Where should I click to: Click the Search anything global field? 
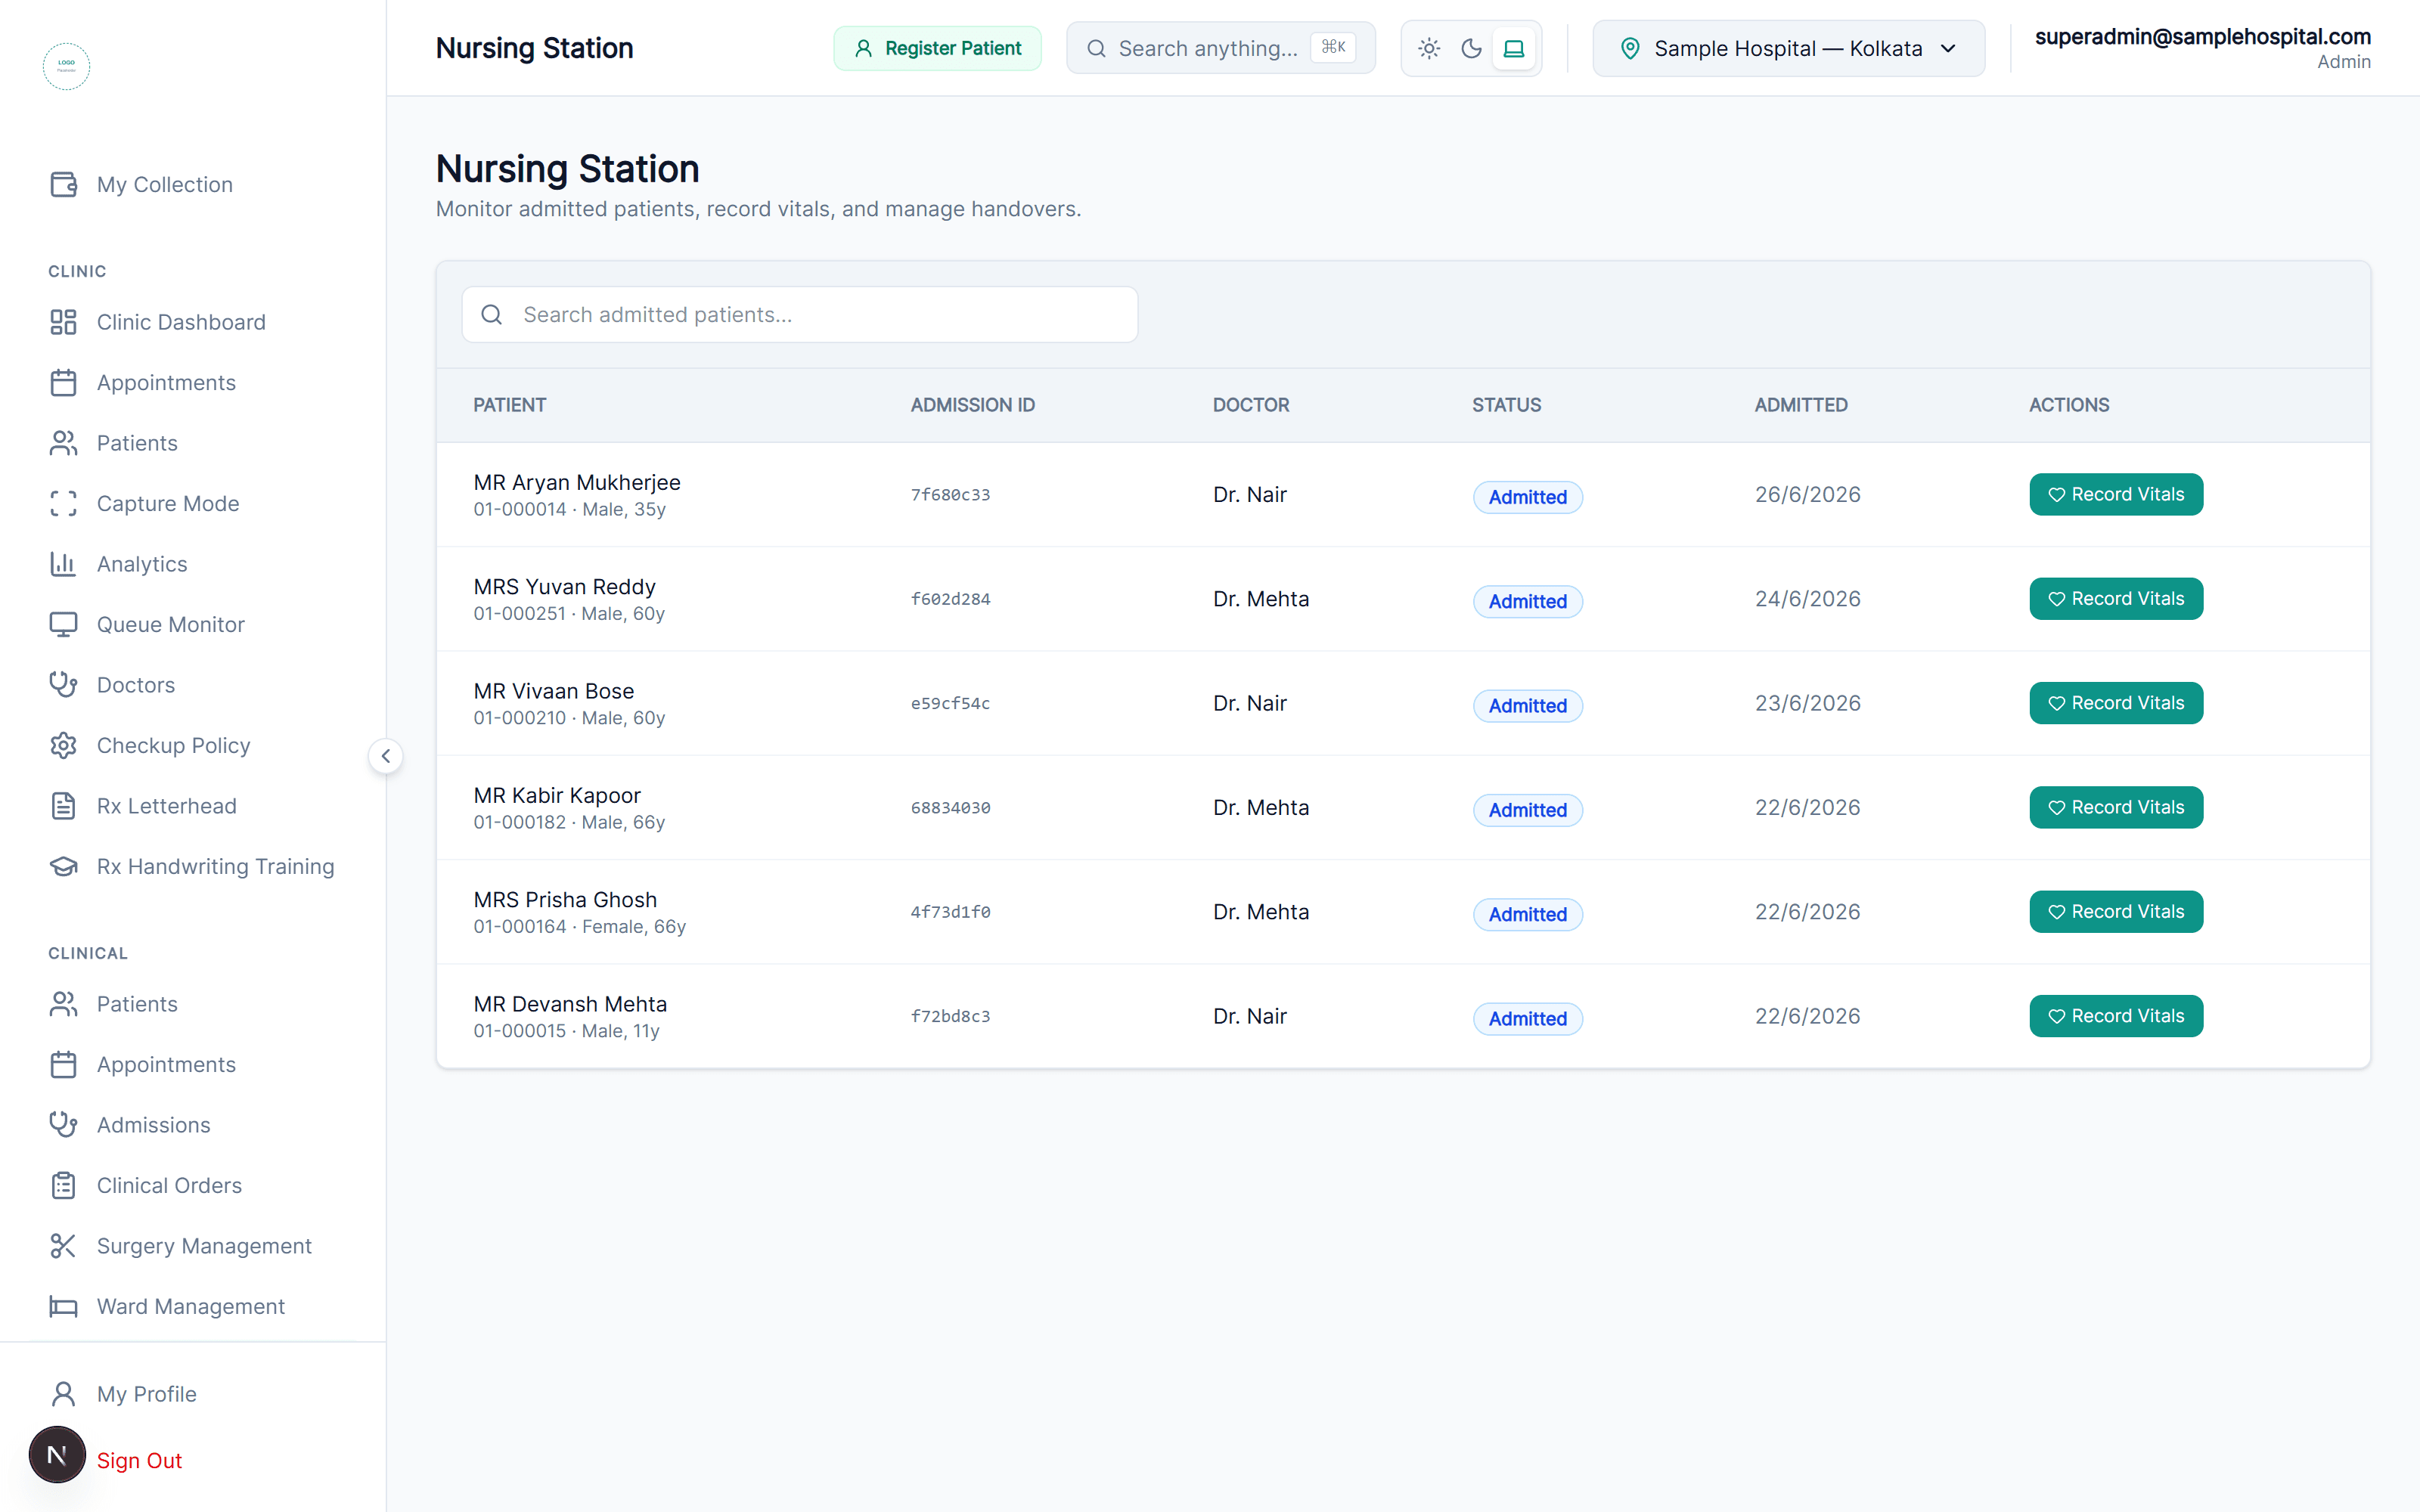pyautogui.click(x=1220, y=48)
